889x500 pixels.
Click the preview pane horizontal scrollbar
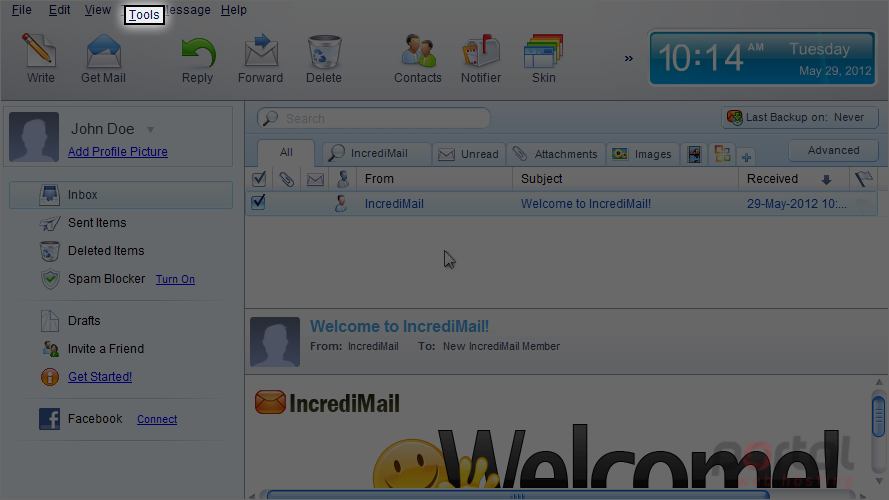click(517, 495)
